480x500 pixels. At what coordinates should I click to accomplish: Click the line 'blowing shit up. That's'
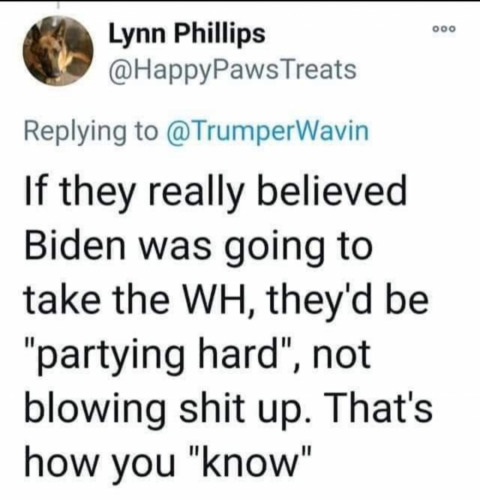point(228,409)
